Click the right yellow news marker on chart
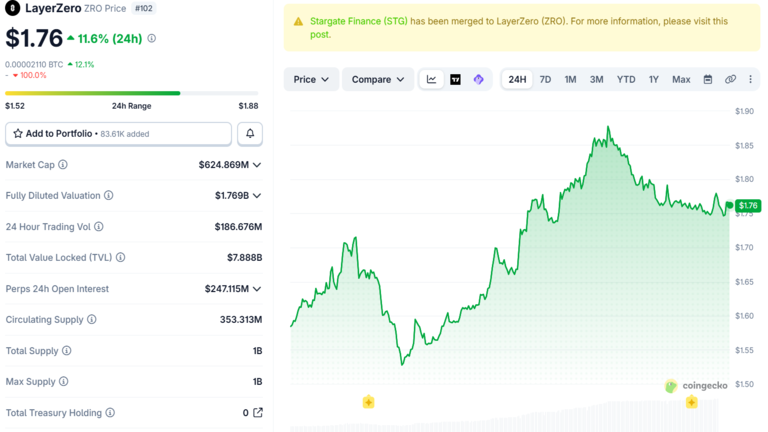Image resolution: width=768 pixels, height=432 pixels. tap(692, 402)
